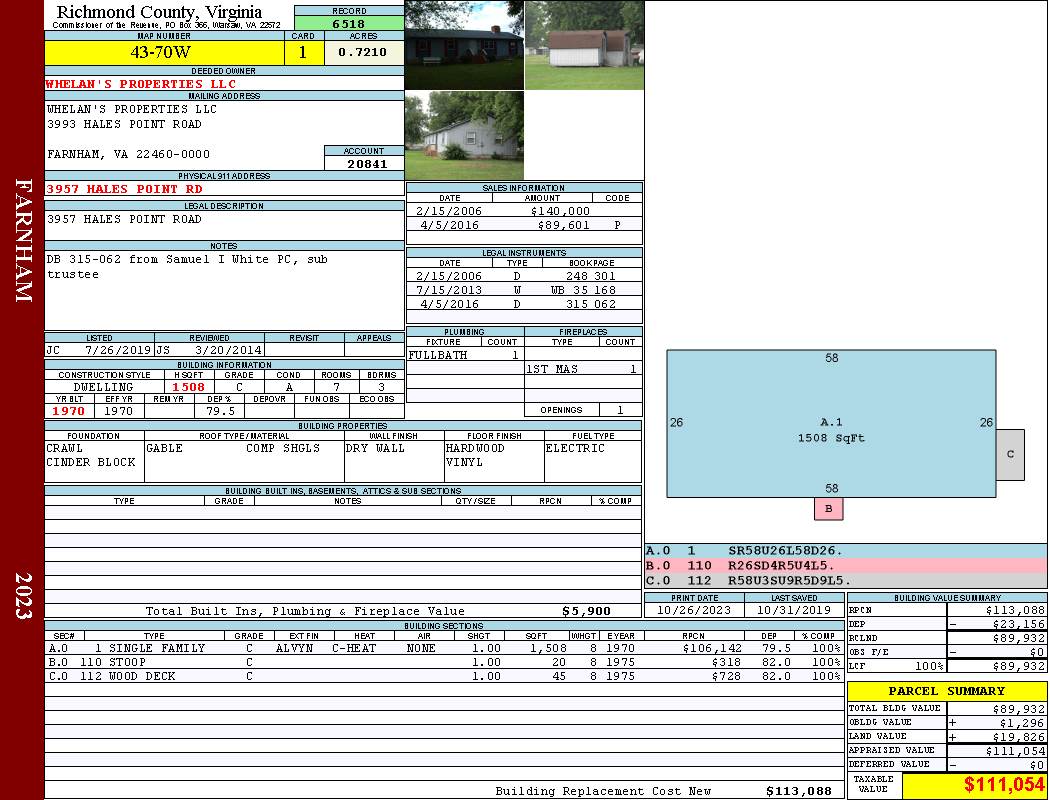
Task: Select the A.0 SINGLE FAMILY building section row
Action: coord(443,648)
